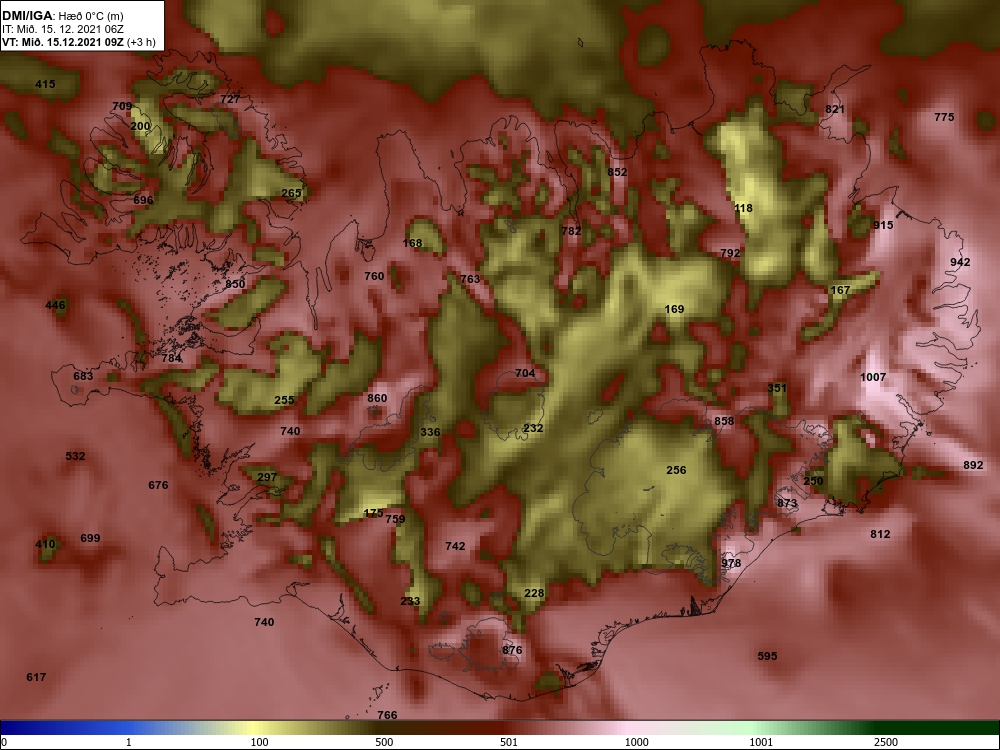Click the 532 value label
1000x750 pixels.
coord(75,457)
